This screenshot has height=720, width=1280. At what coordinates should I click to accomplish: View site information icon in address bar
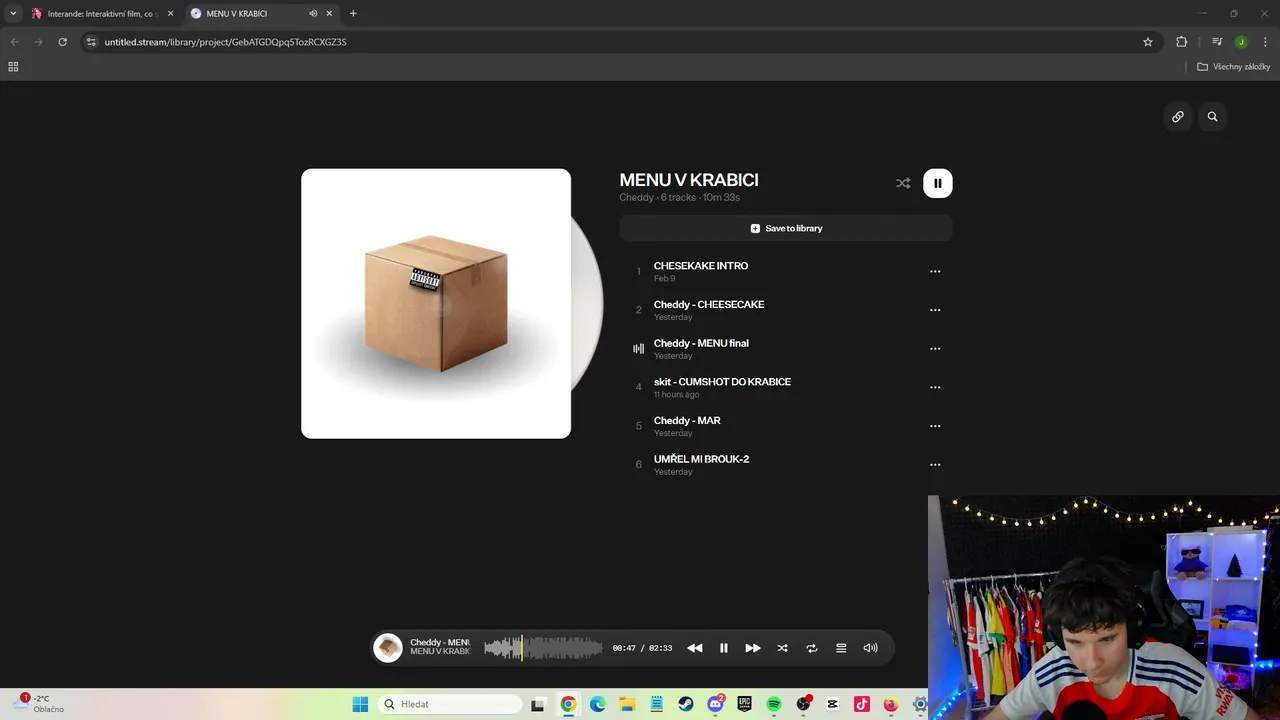tap(91, 42)
